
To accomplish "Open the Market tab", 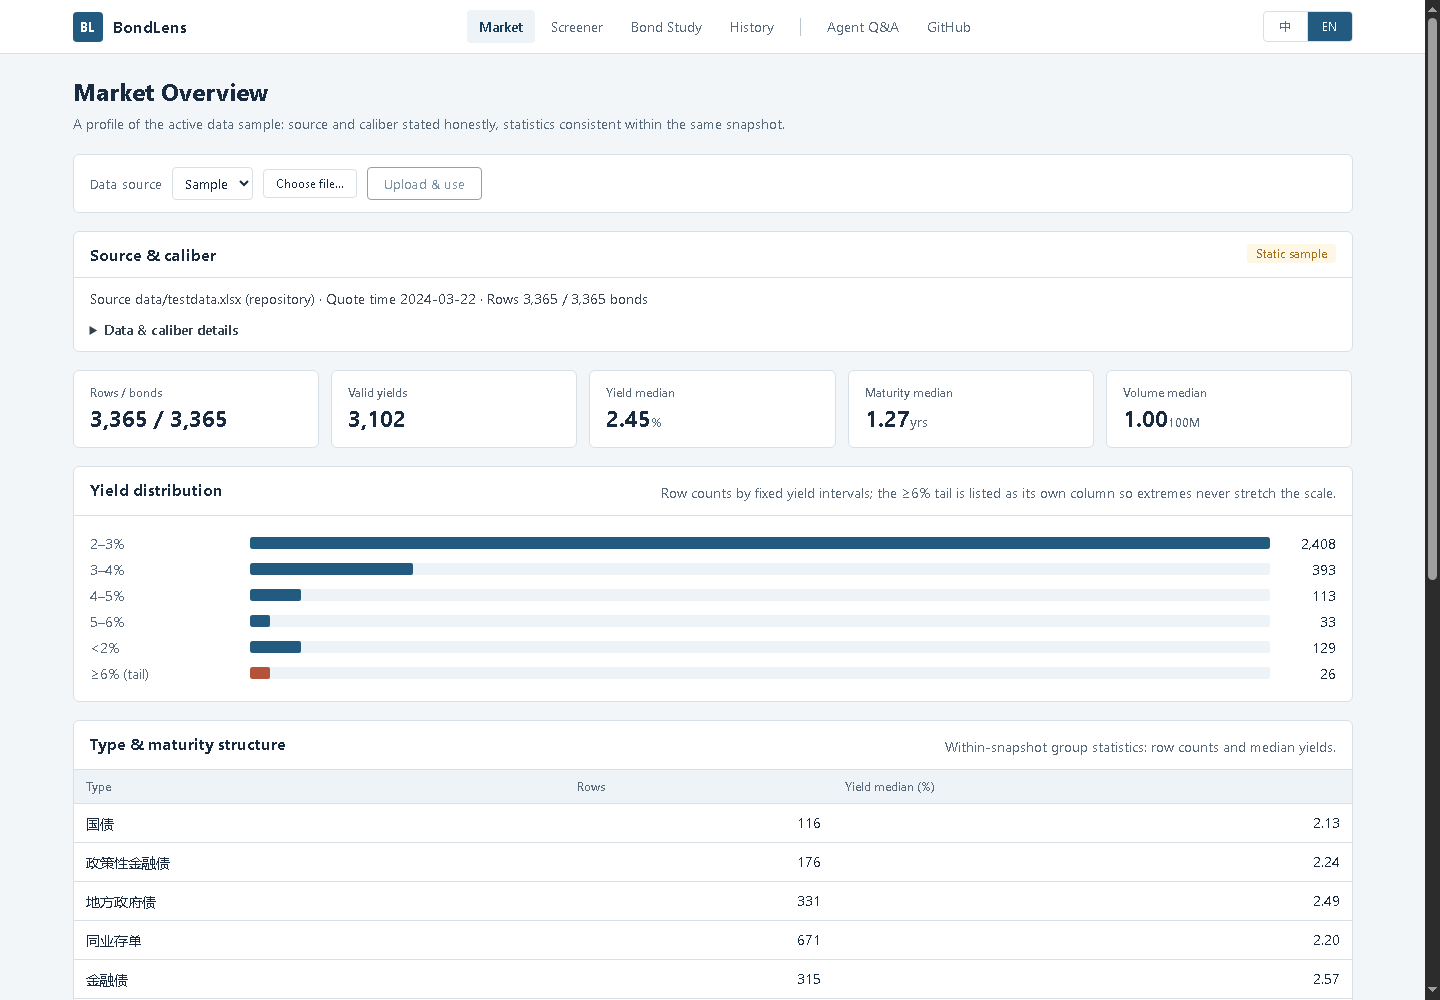I will point(501,27).
